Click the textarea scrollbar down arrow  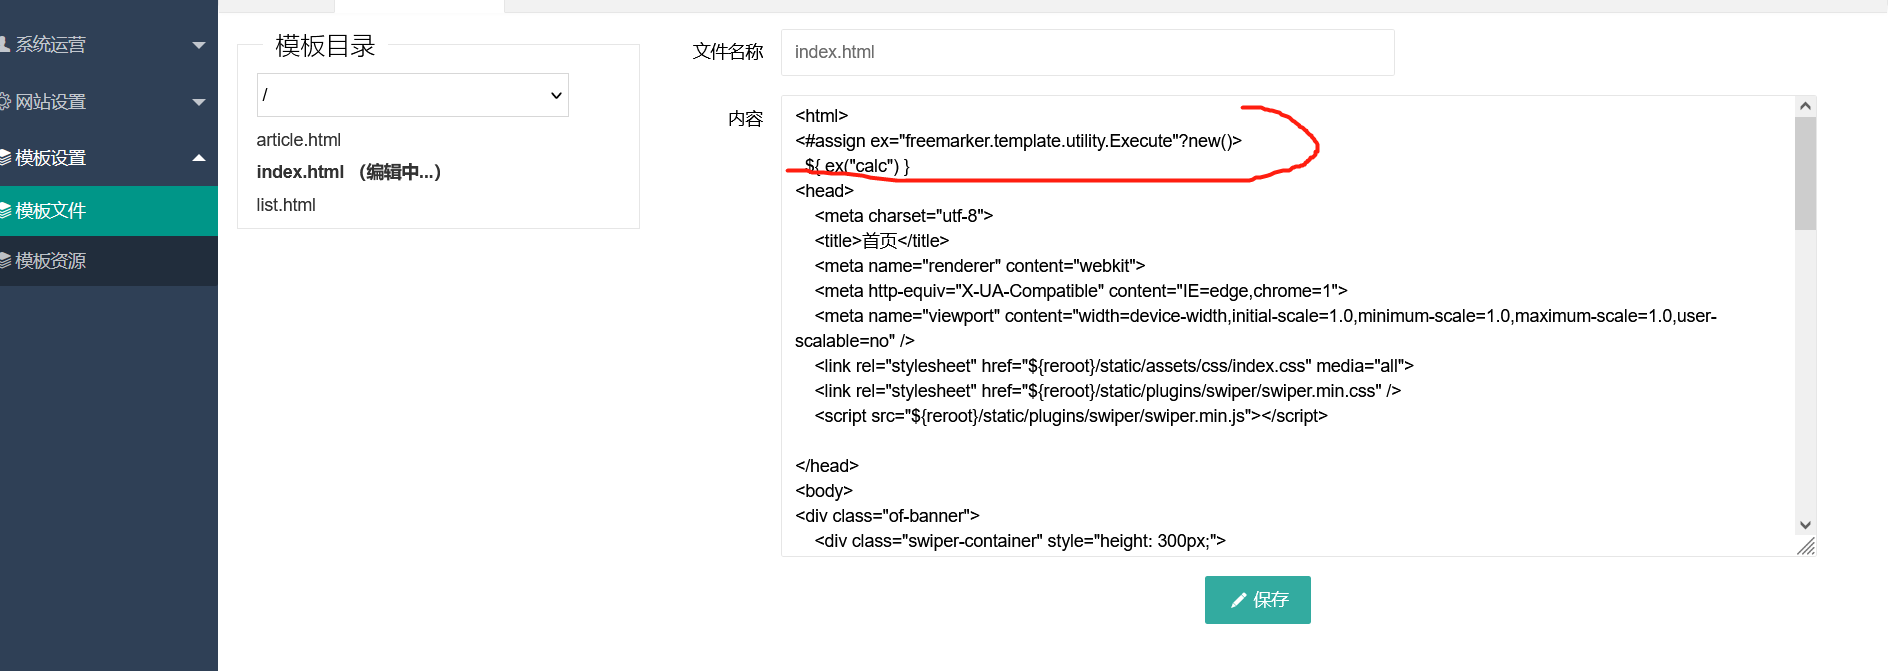1805,525
